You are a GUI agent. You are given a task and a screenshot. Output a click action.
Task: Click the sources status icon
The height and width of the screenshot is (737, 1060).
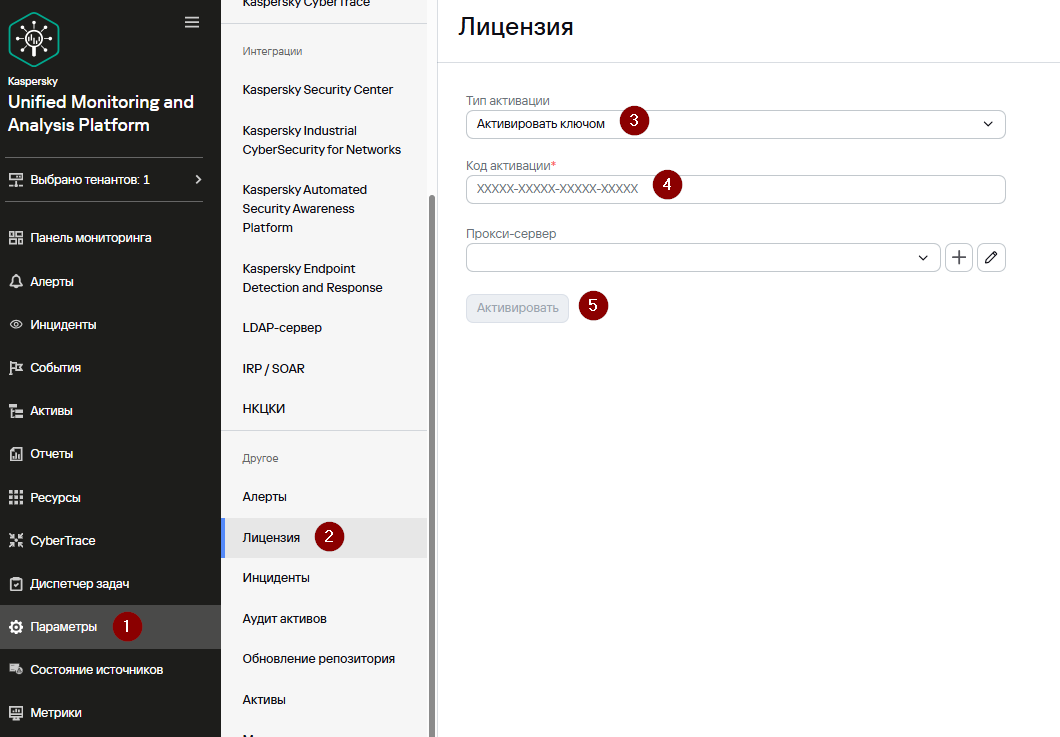pyautogui.click(x=16, y=669)
